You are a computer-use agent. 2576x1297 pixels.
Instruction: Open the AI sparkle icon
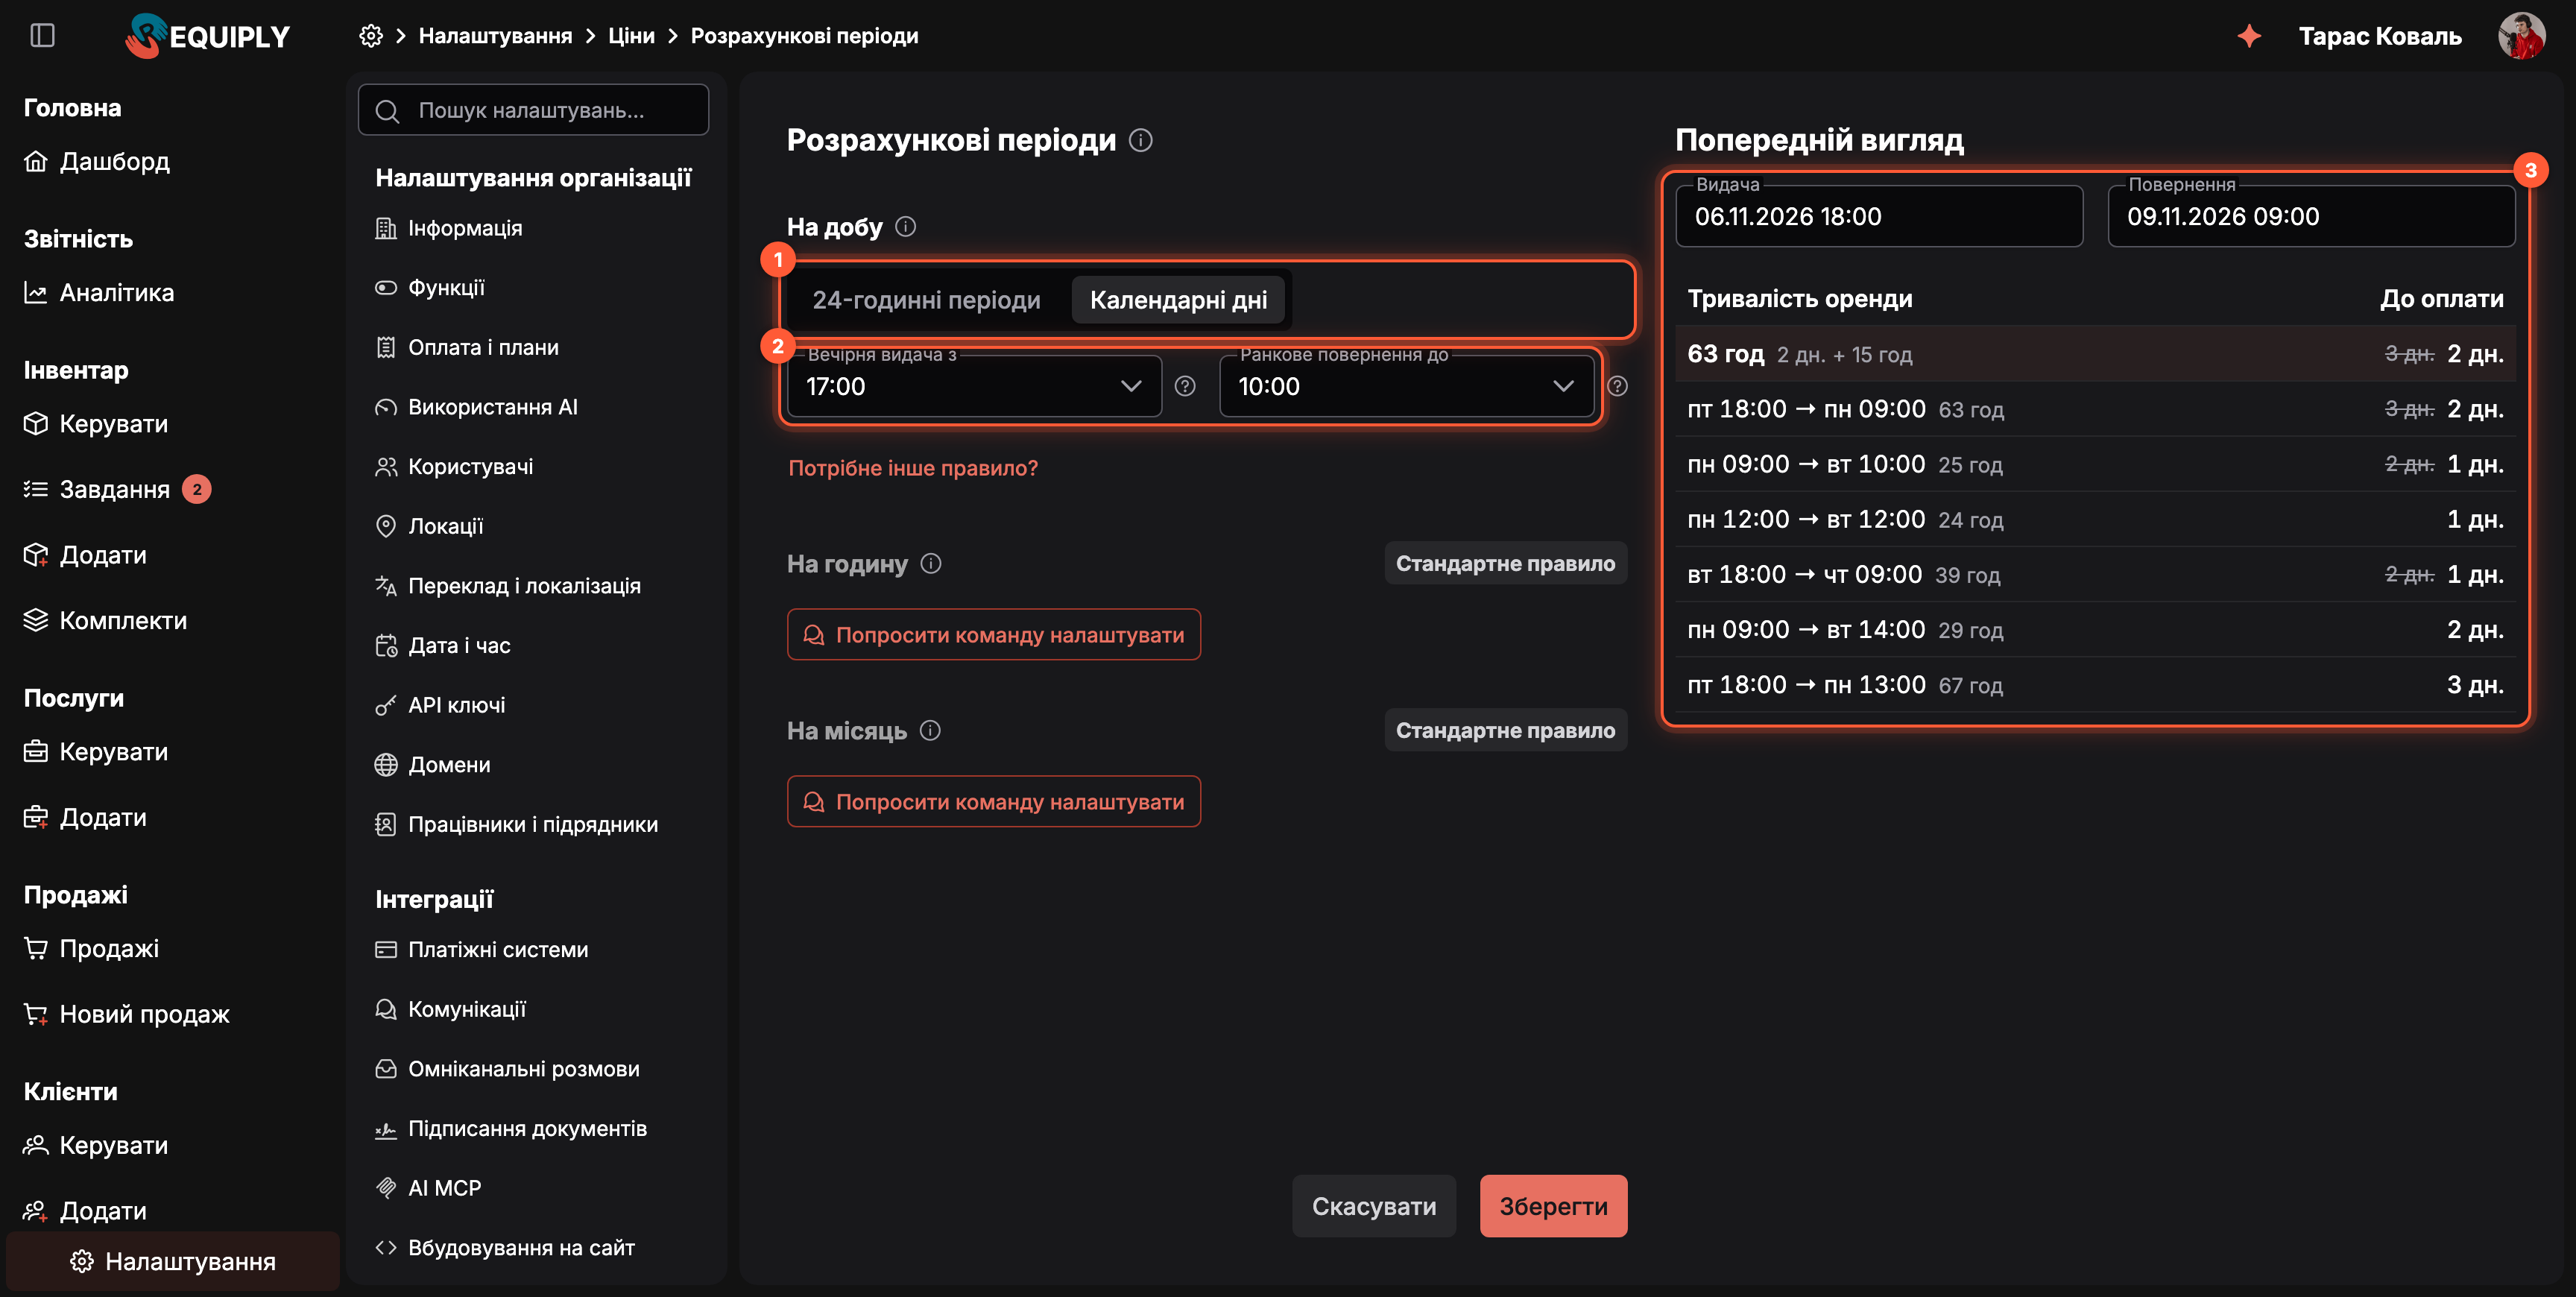2249,36
